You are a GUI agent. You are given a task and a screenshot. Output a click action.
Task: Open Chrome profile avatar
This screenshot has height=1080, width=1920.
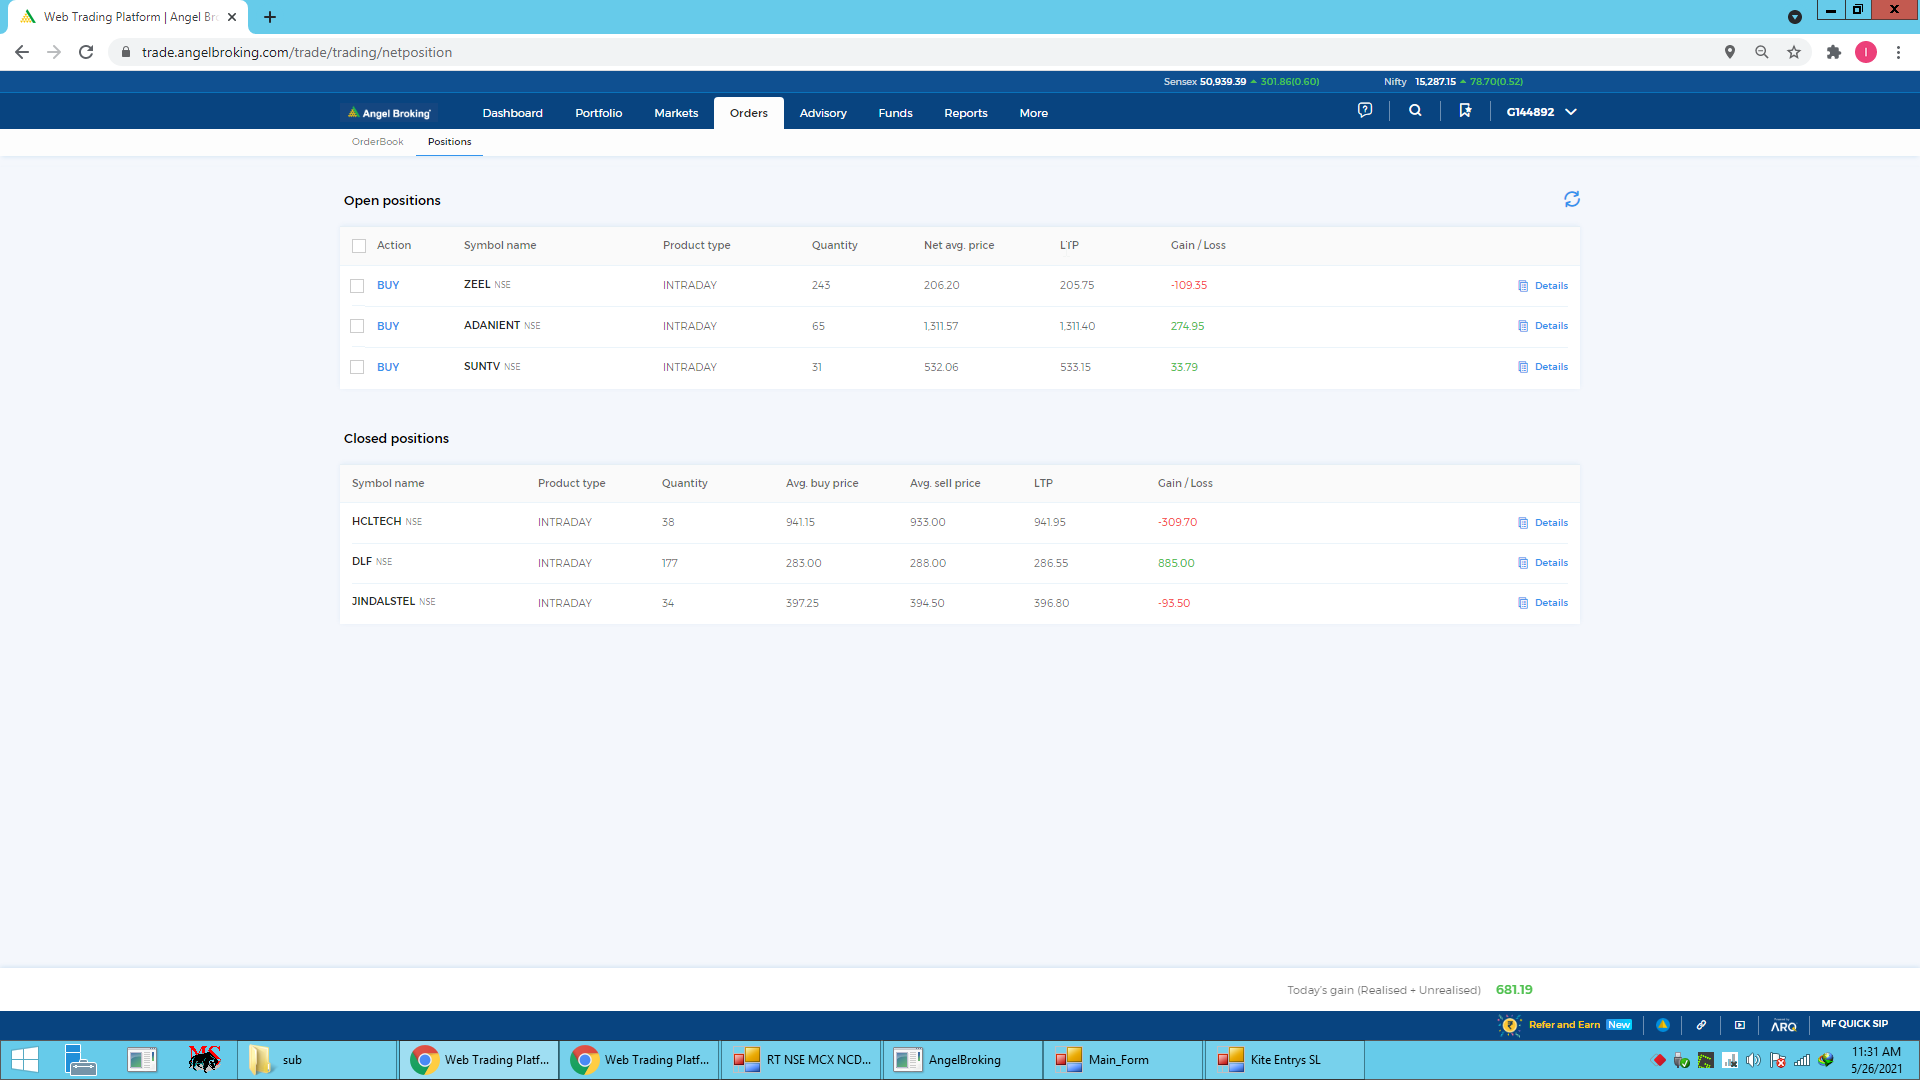1866,52
